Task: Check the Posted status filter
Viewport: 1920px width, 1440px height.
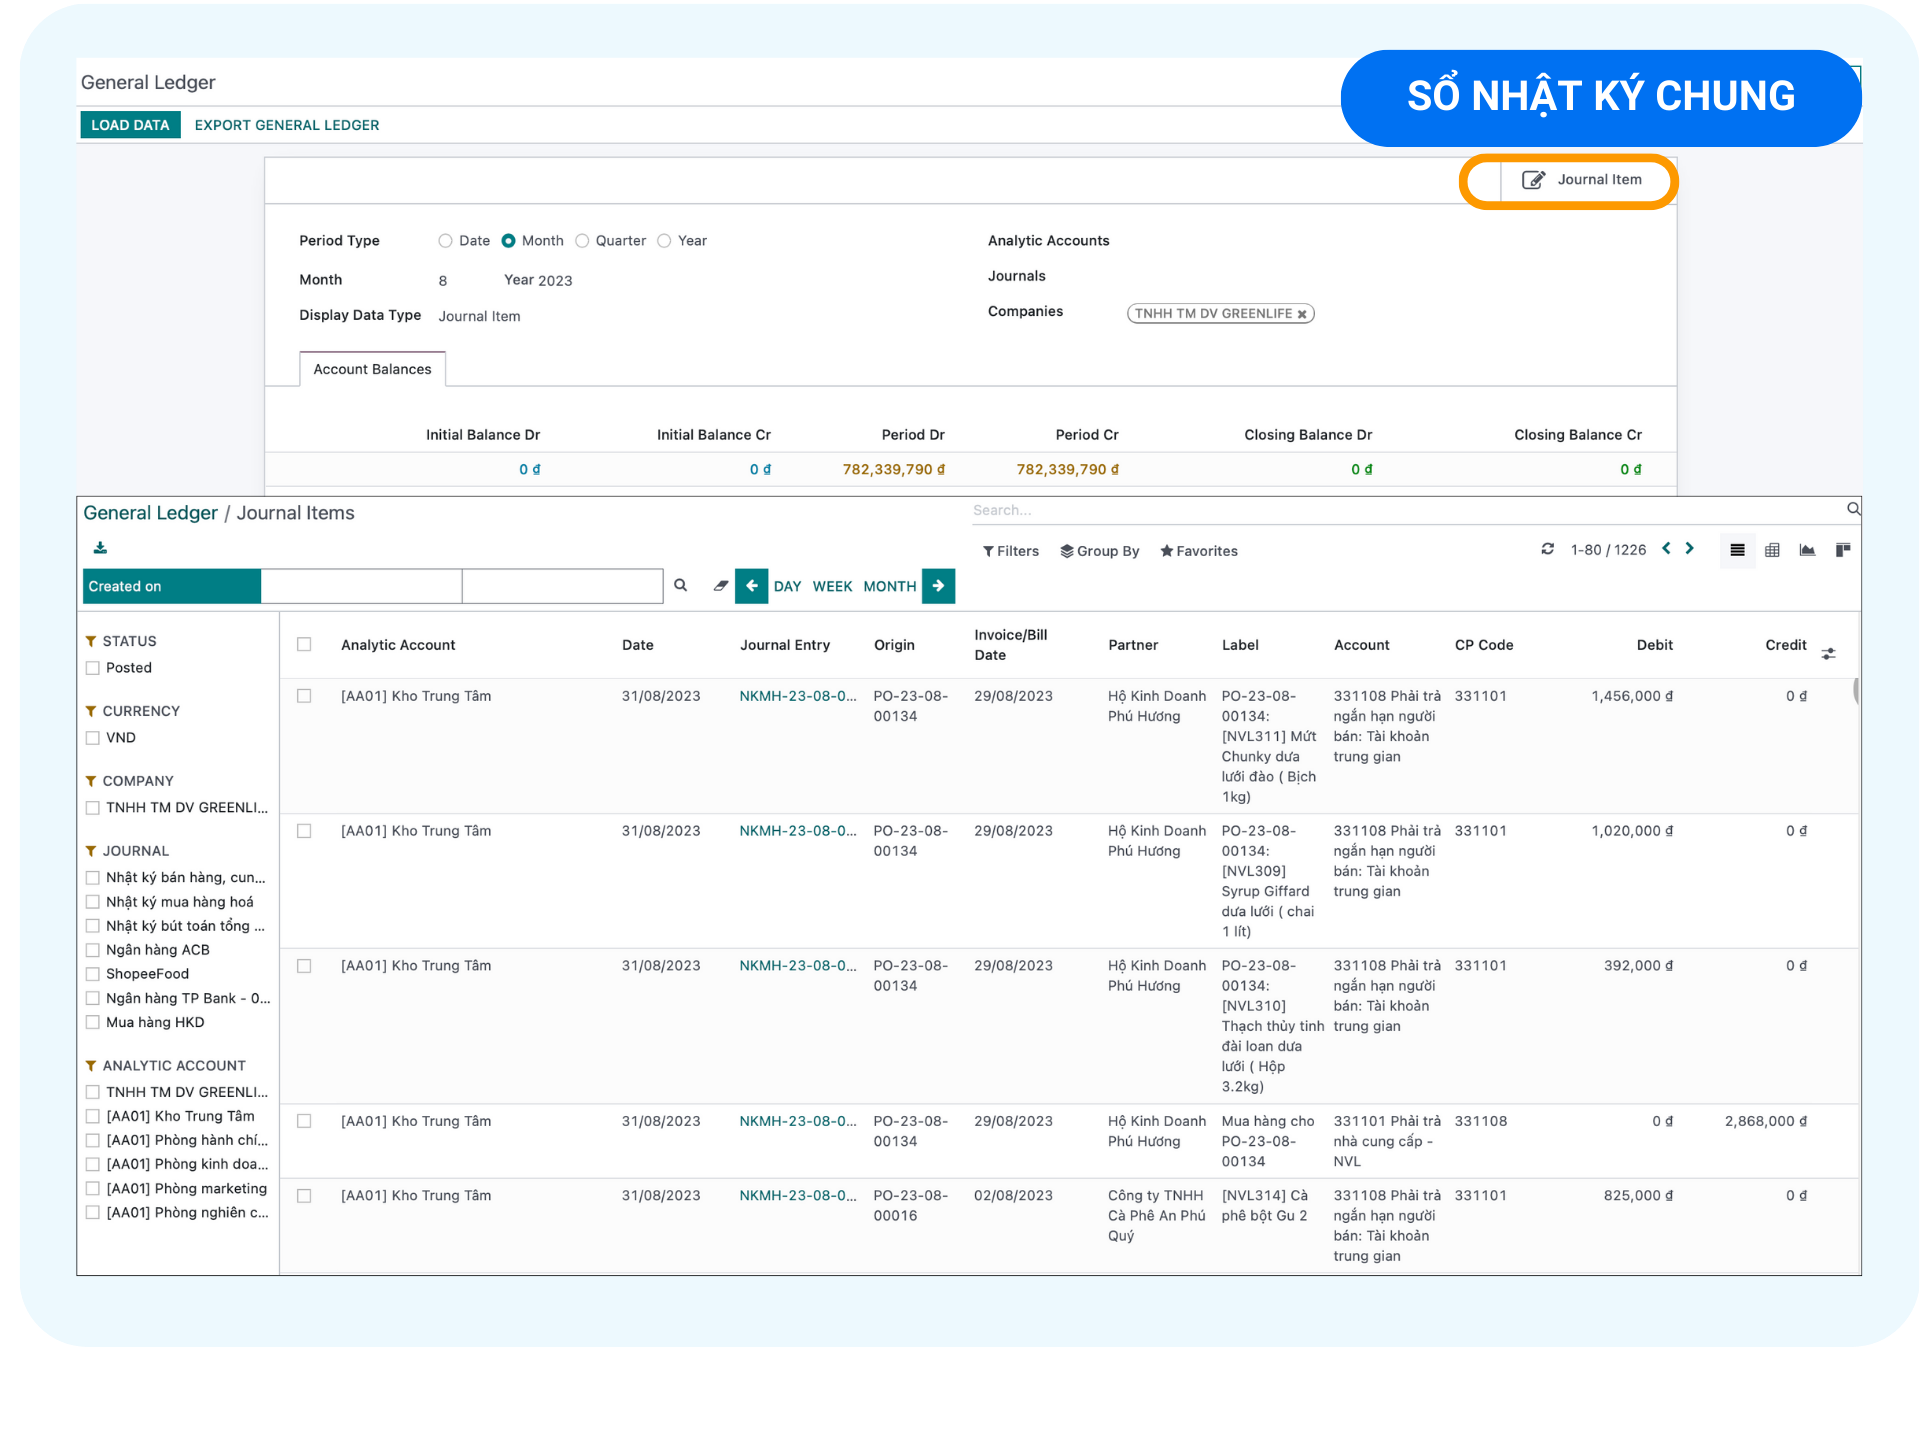Action: pyautogui.click(x=93, y=668)
